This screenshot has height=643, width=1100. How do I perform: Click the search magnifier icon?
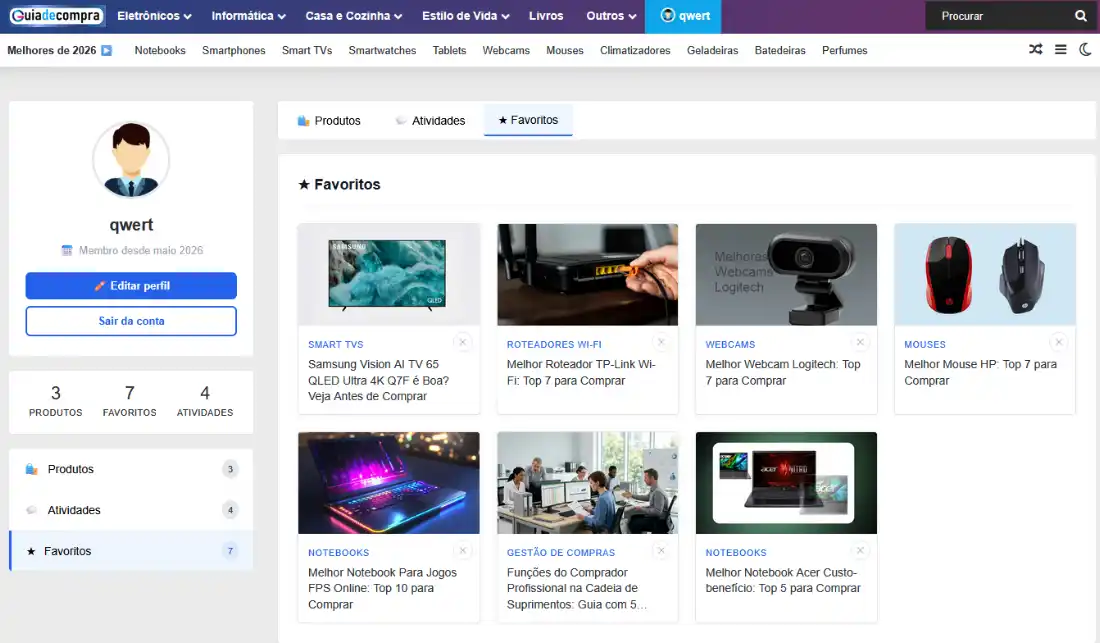click(1080, 15)
